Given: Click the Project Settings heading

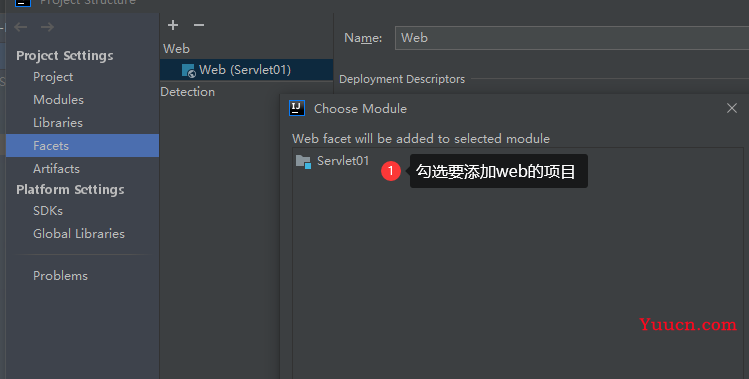Looking at the screenshot, I should pyautogui.click(x=64, y=56).
